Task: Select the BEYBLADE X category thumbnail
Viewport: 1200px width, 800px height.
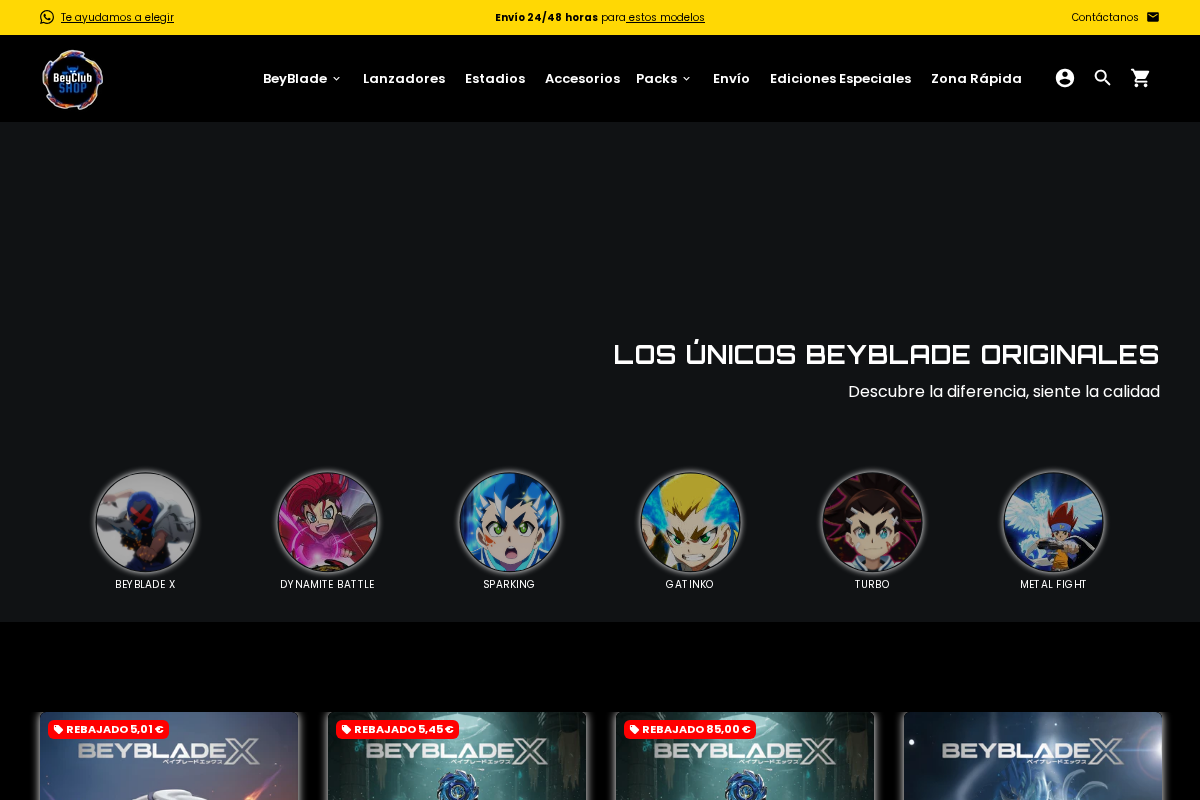Action: click(145, 522)
